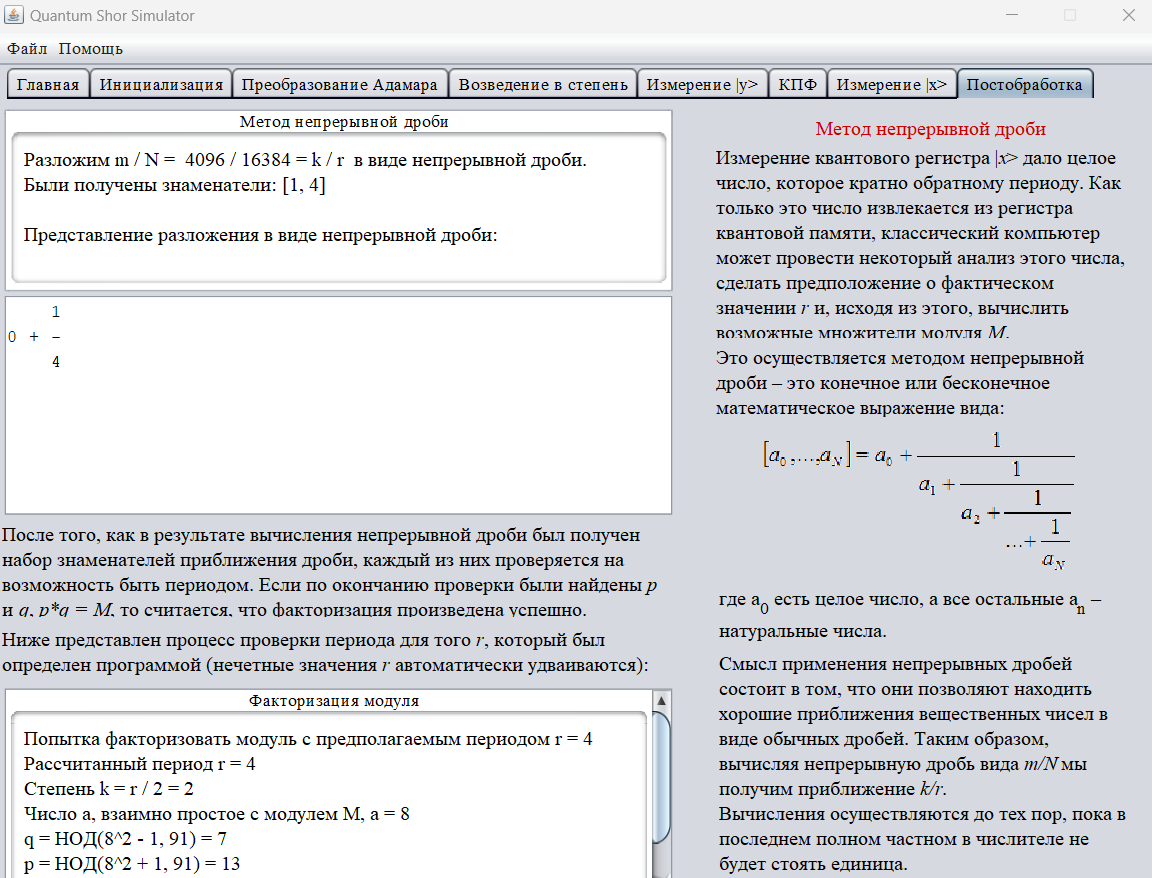Open the КПФ tab

pyautogui.click(x=797, y=84)
